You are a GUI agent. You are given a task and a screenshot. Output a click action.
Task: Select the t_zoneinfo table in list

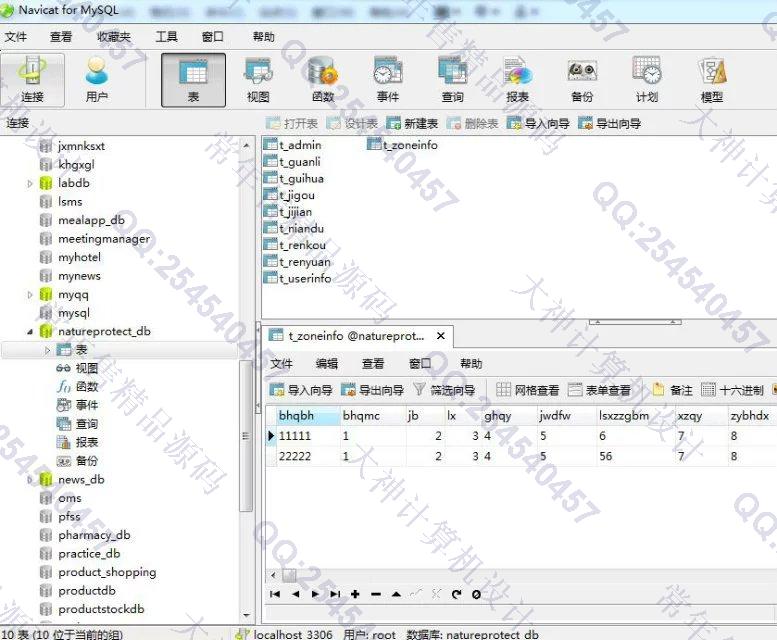[x=402, y=145]
